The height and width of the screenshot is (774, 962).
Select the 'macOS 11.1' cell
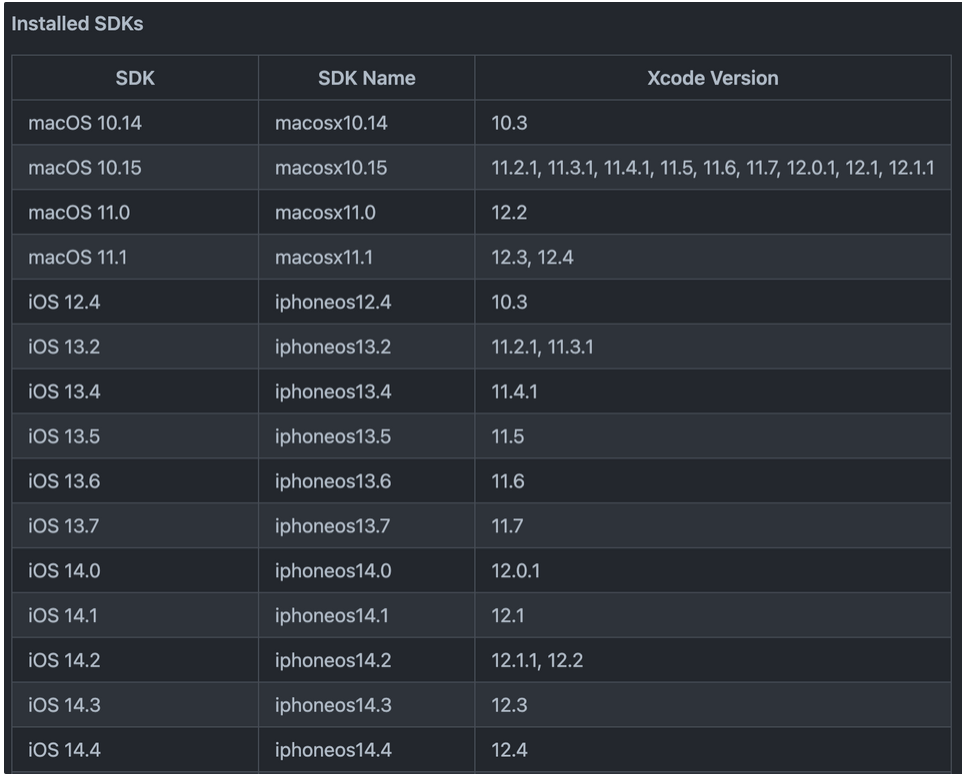135,257
